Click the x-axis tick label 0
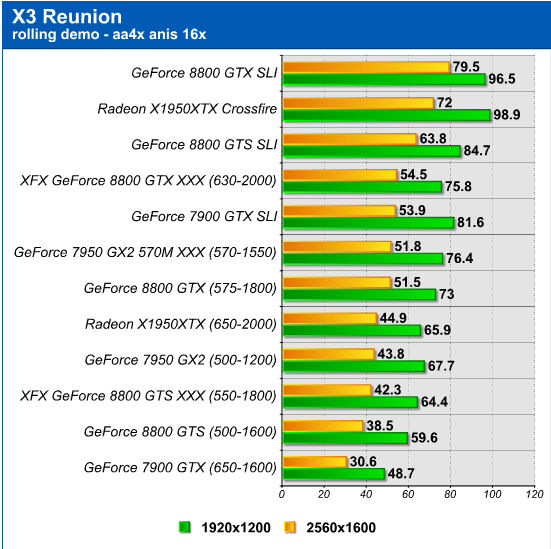 click(281, 494)
